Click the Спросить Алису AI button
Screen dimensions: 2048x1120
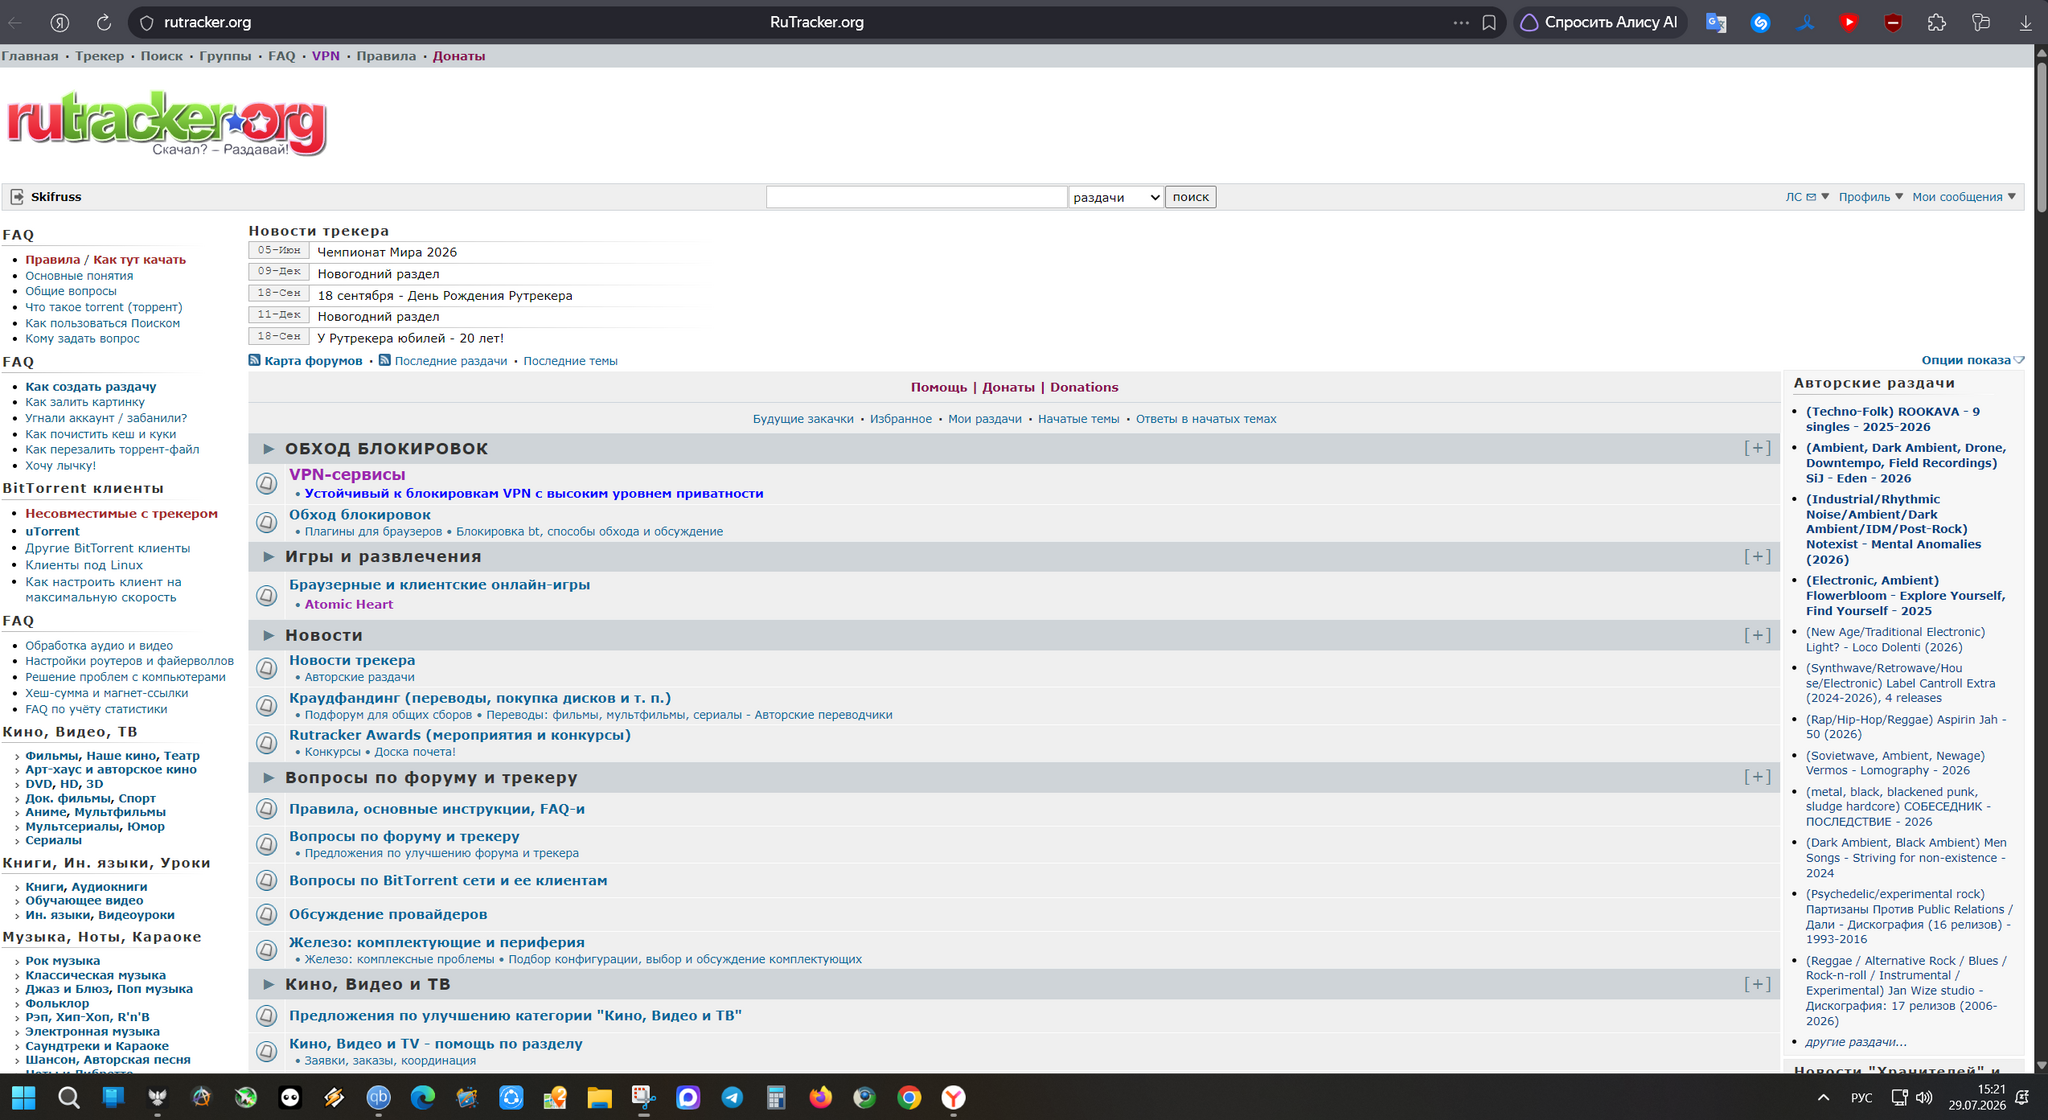(x=1602, y=22)
